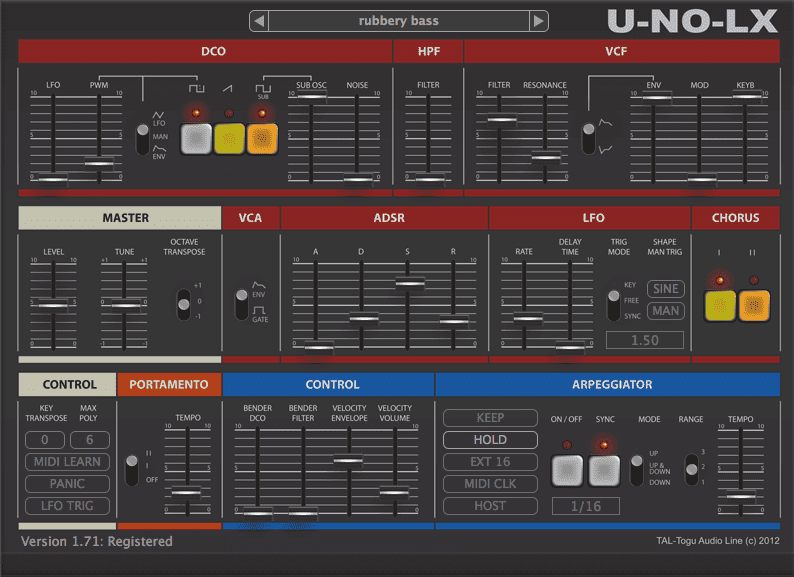Adjust the SUB OSC level slider
Viewport: 794px width, 577px height.
[311, 94]
